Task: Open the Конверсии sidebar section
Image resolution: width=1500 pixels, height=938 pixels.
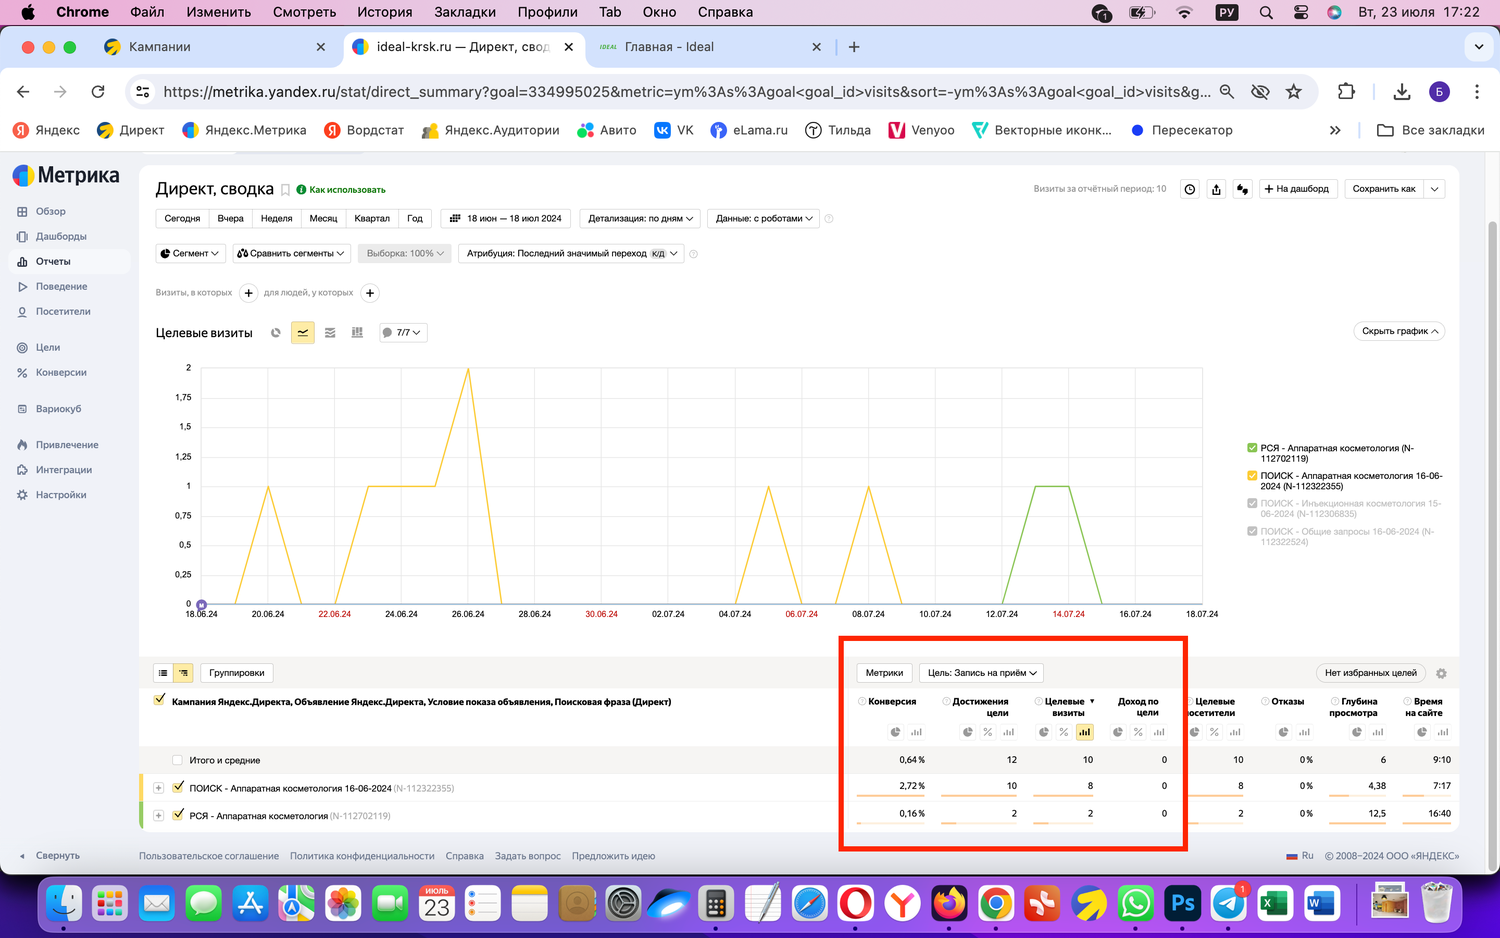Action: tap(60, 372)
